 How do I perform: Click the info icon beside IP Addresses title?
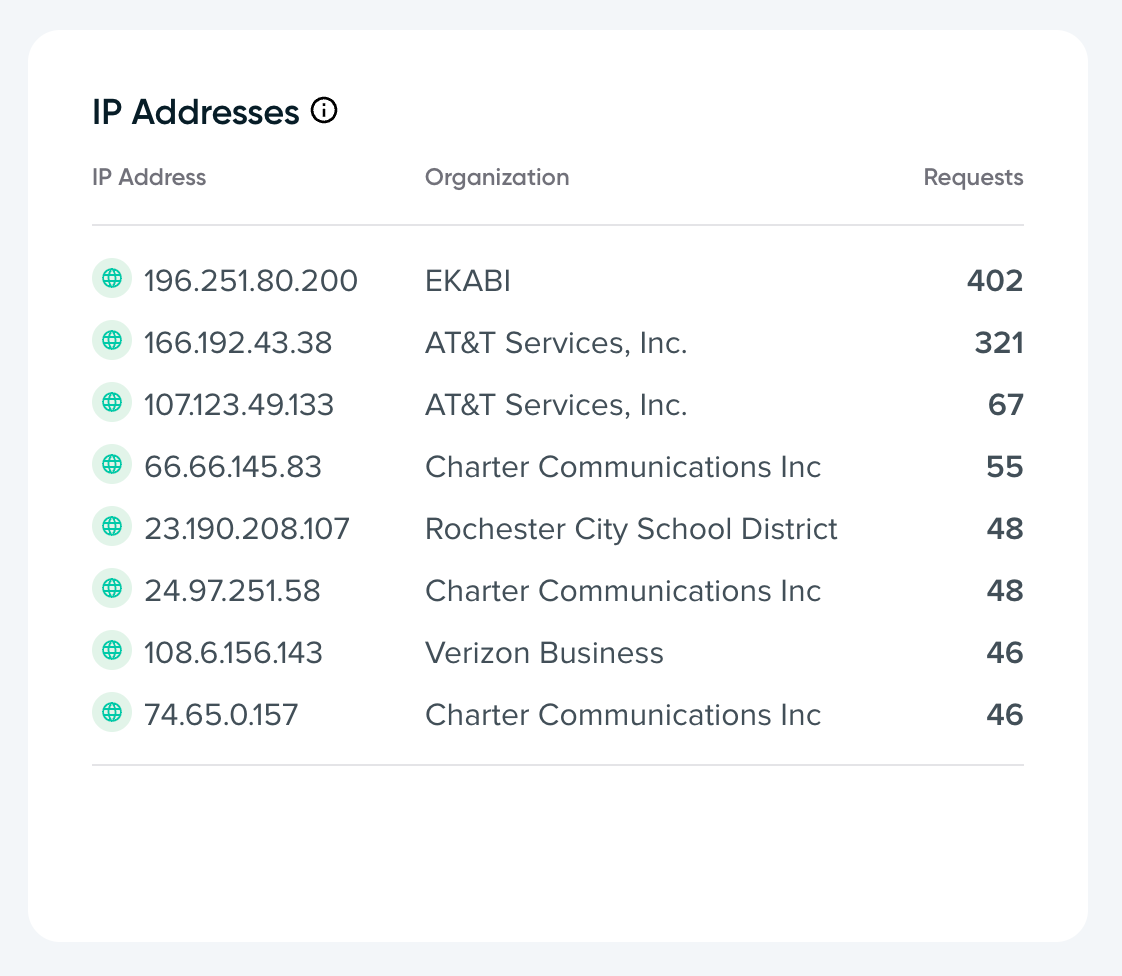coord(324,111)
